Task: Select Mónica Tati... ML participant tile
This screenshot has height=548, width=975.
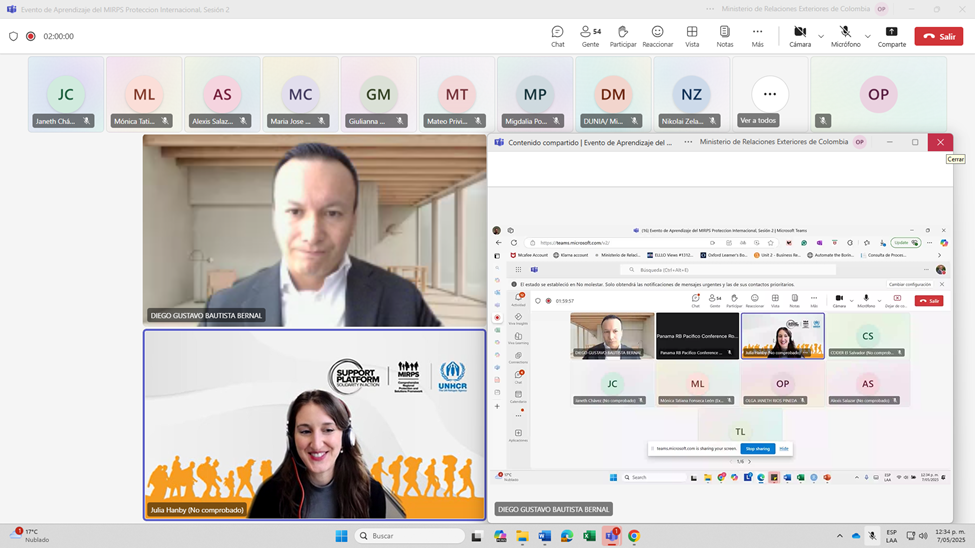Action: click(x=144, y=94)
